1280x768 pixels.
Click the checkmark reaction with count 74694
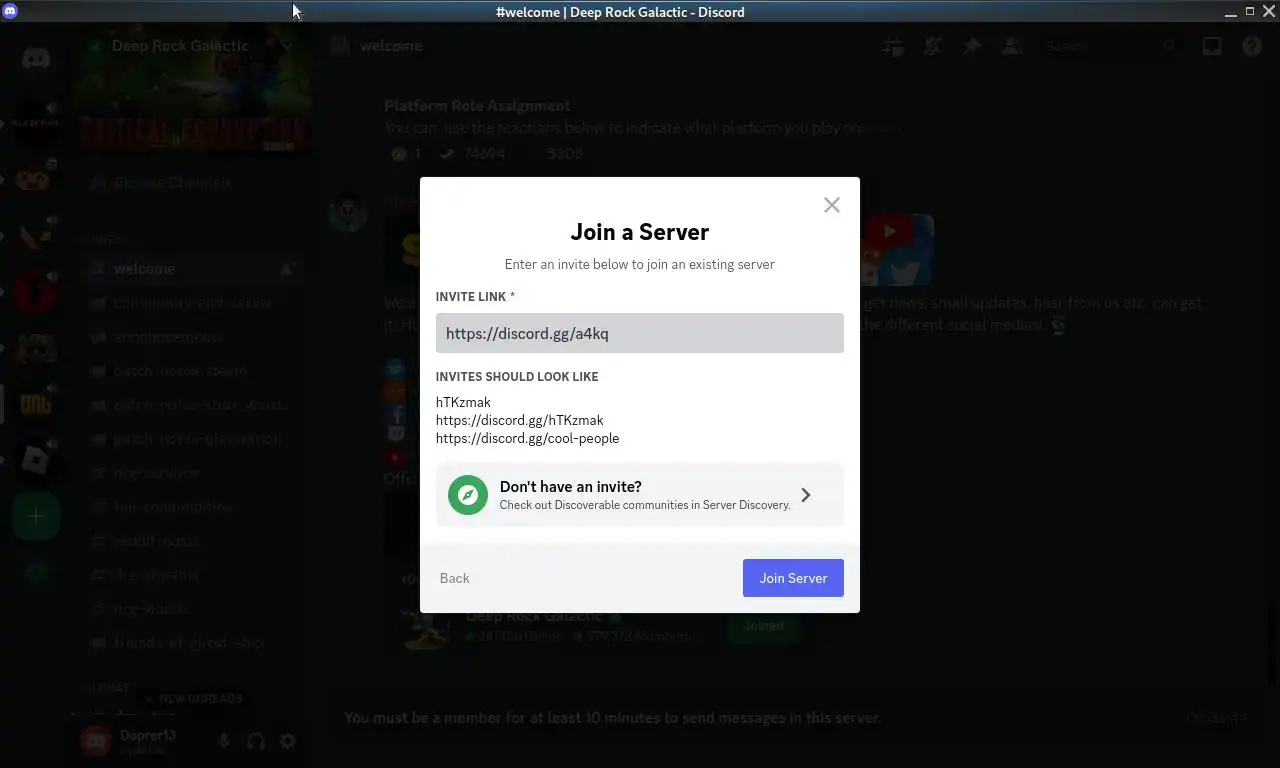(x=472, y=154)
